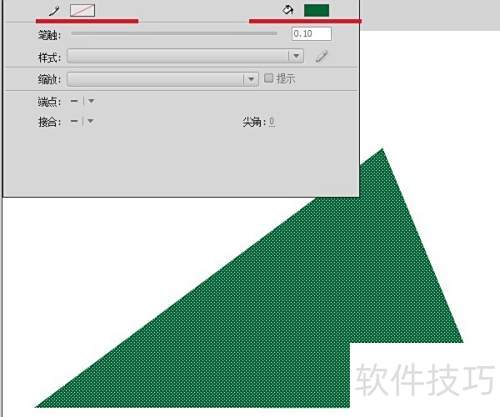Expand the 缩放 dropdown arrow

251,79
